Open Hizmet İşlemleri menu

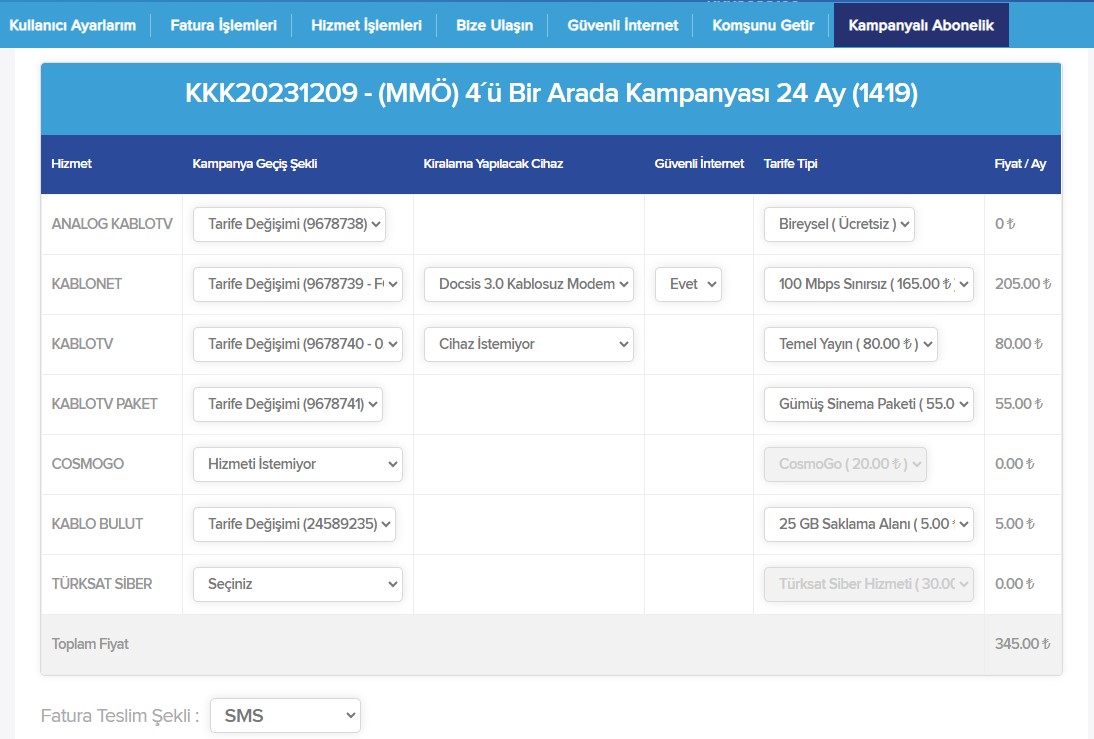click(x=366, y=26)
